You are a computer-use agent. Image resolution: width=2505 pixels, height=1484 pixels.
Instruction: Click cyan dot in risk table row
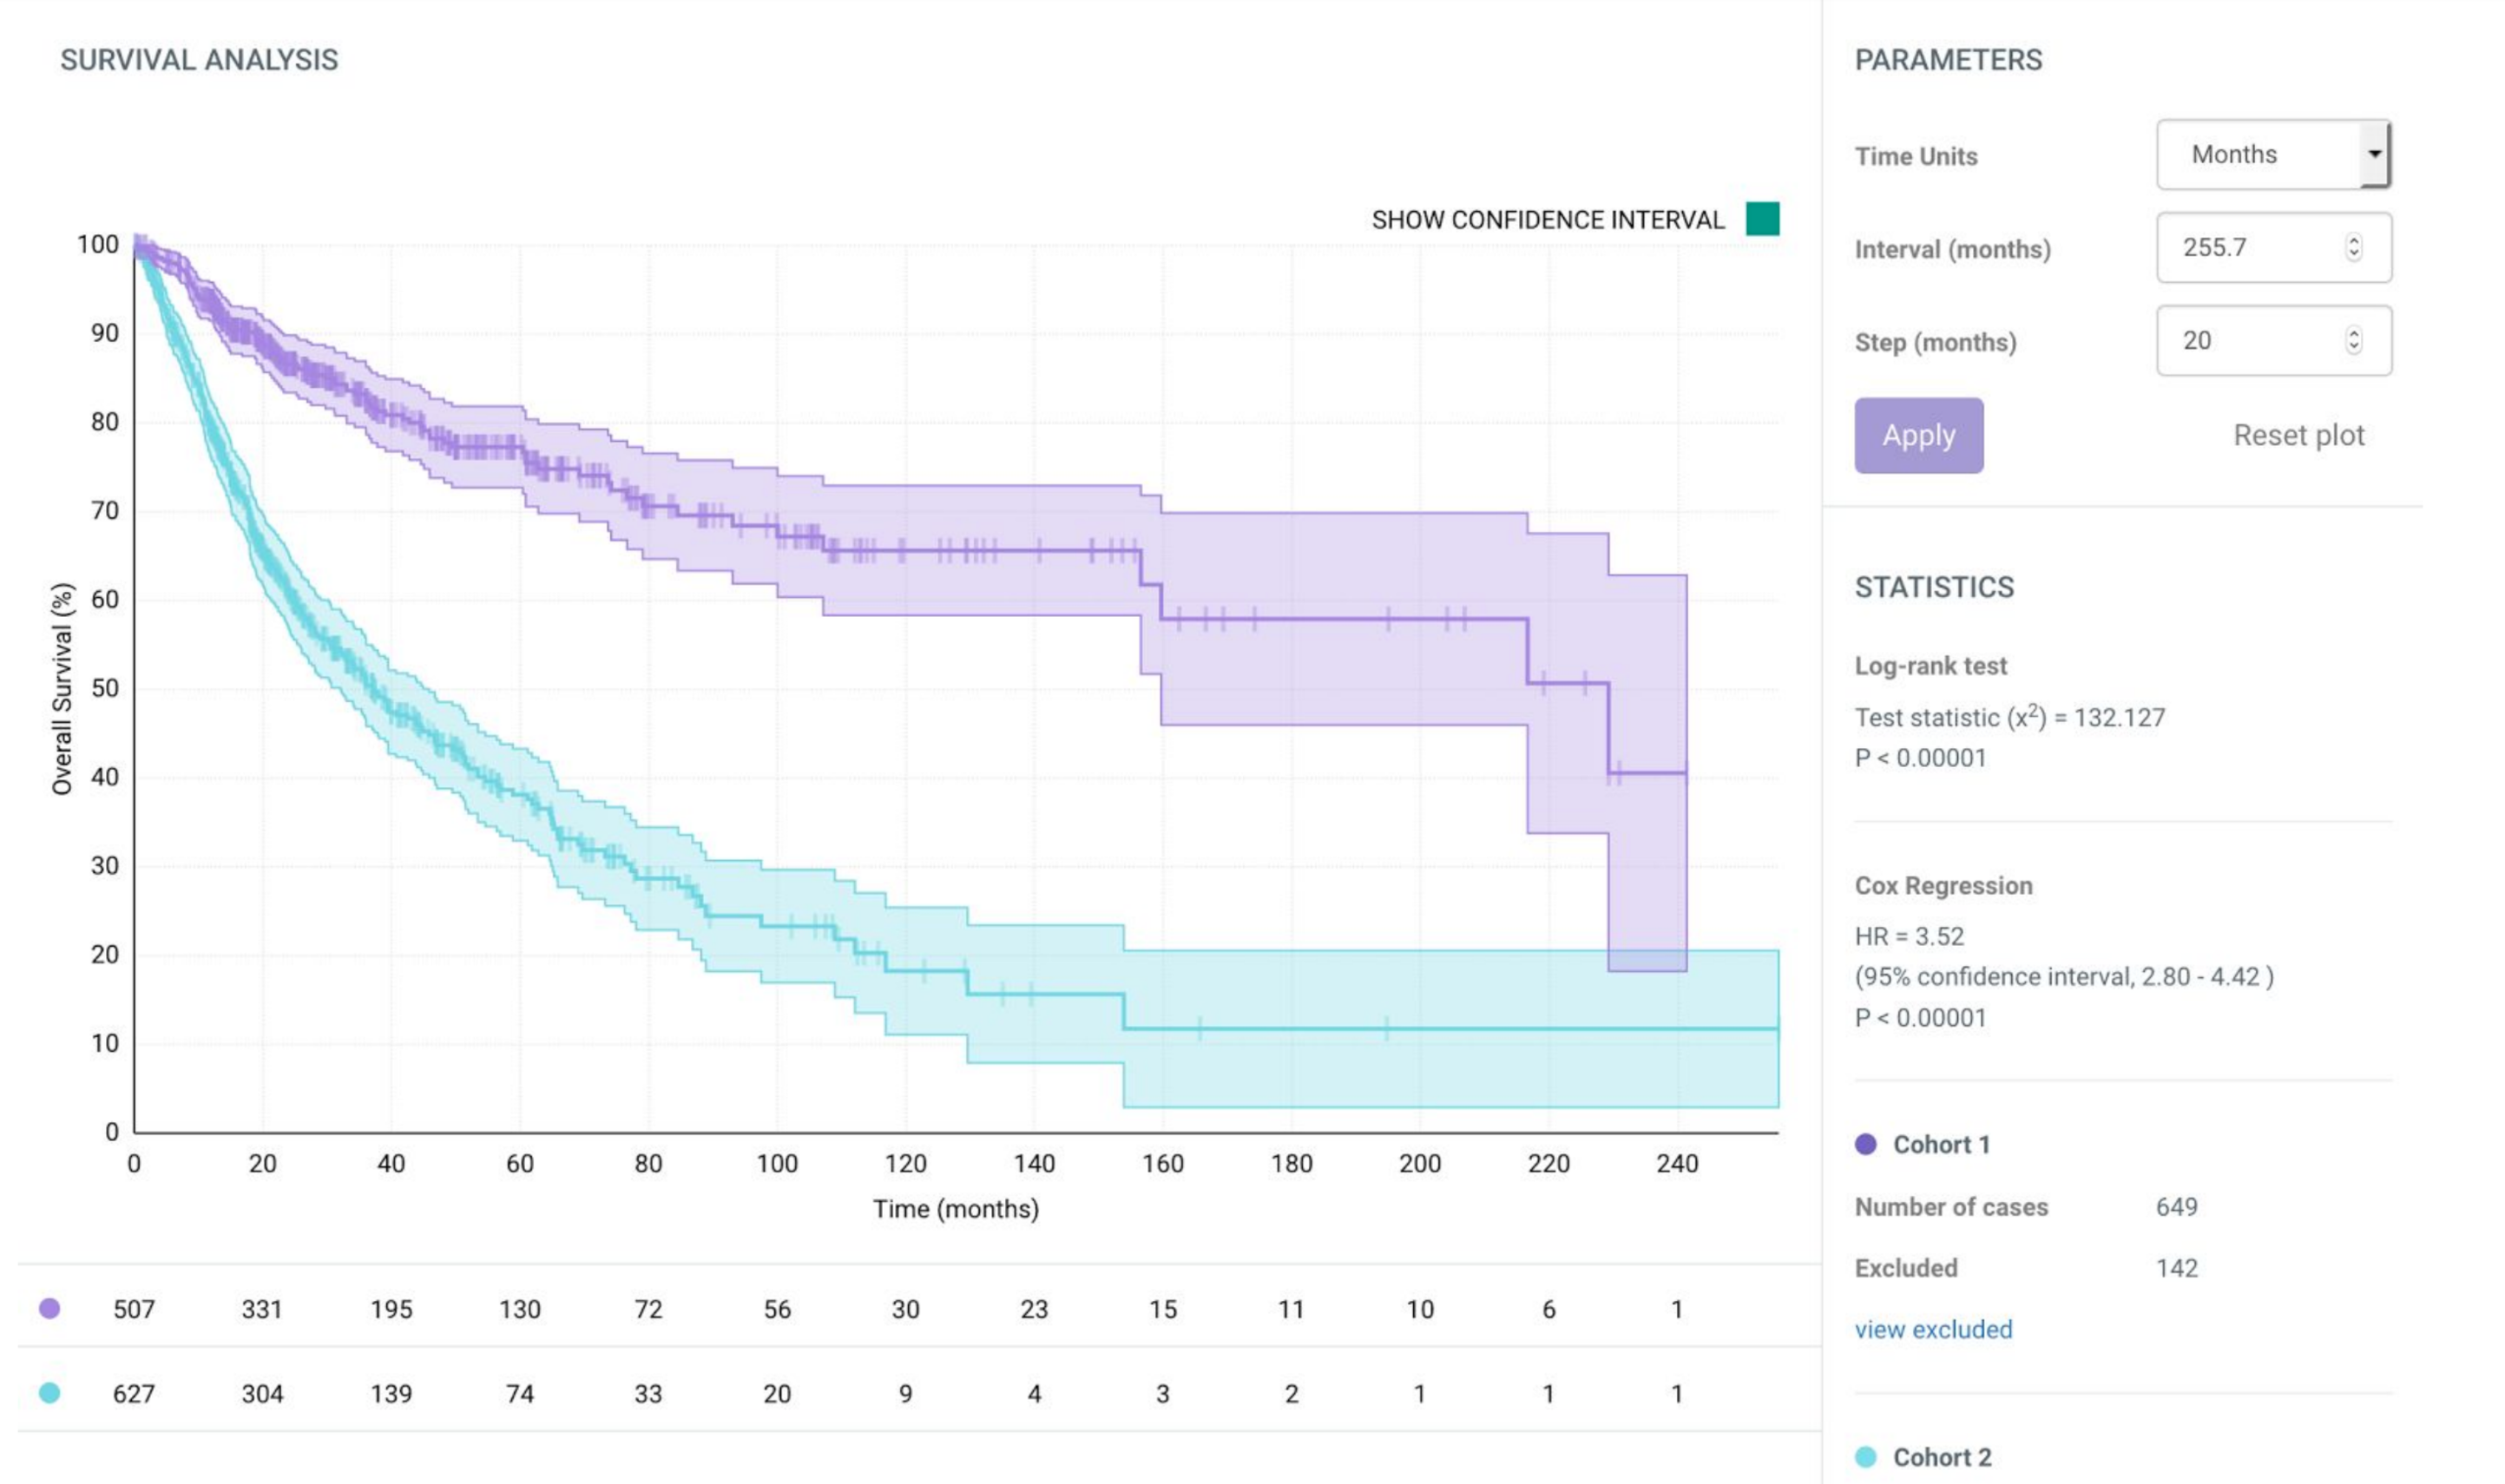(x=49, y=1392)
